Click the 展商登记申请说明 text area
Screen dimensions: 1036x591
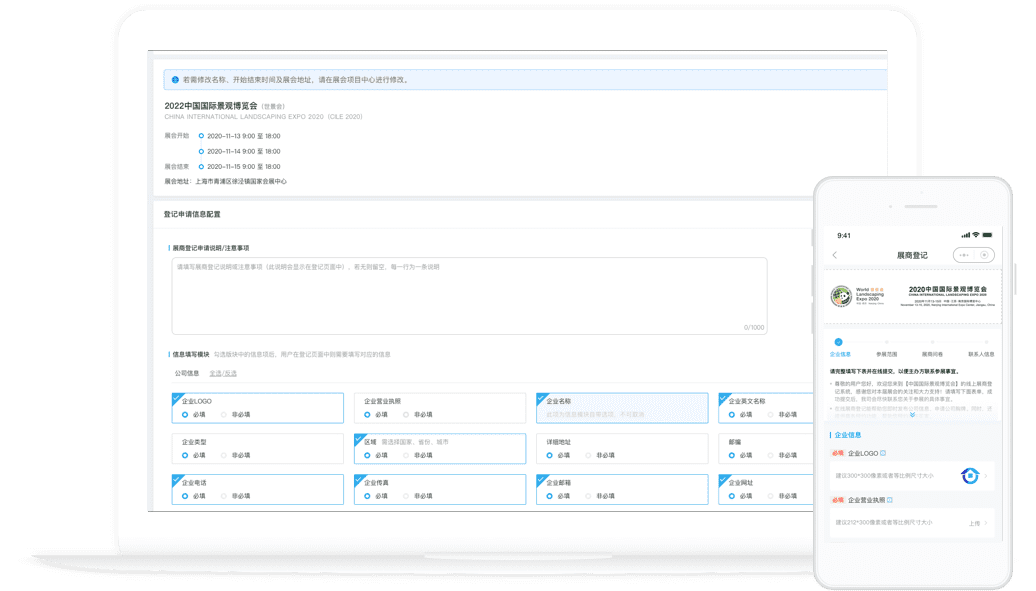click(469, 295)
